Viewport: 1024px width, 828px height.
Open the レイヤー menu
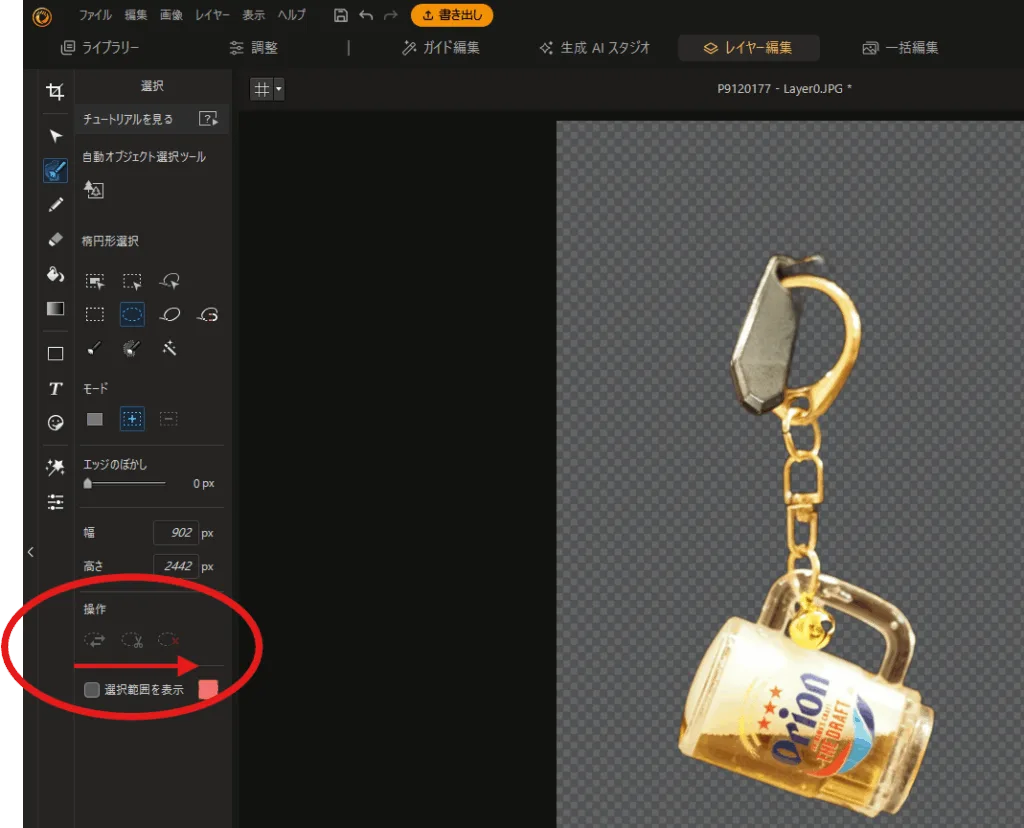(212, 15)
